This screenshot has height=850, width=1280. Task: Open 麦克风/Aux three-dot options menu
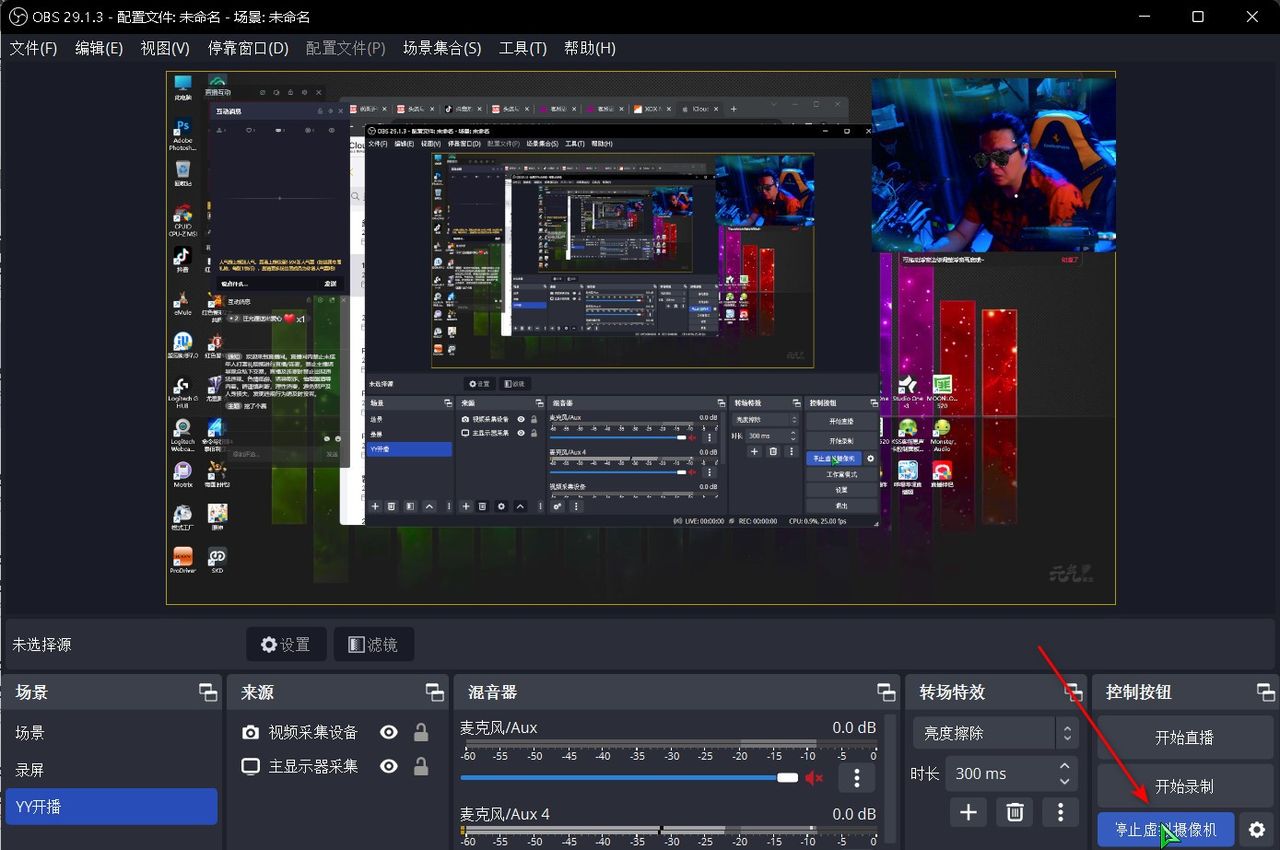856,777
